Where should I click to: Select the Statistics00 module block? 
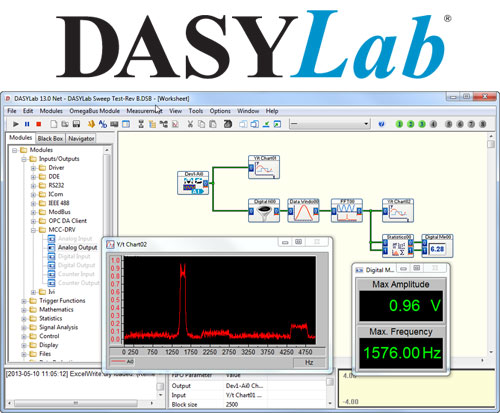pyautogui.click(x=398, y=246)
